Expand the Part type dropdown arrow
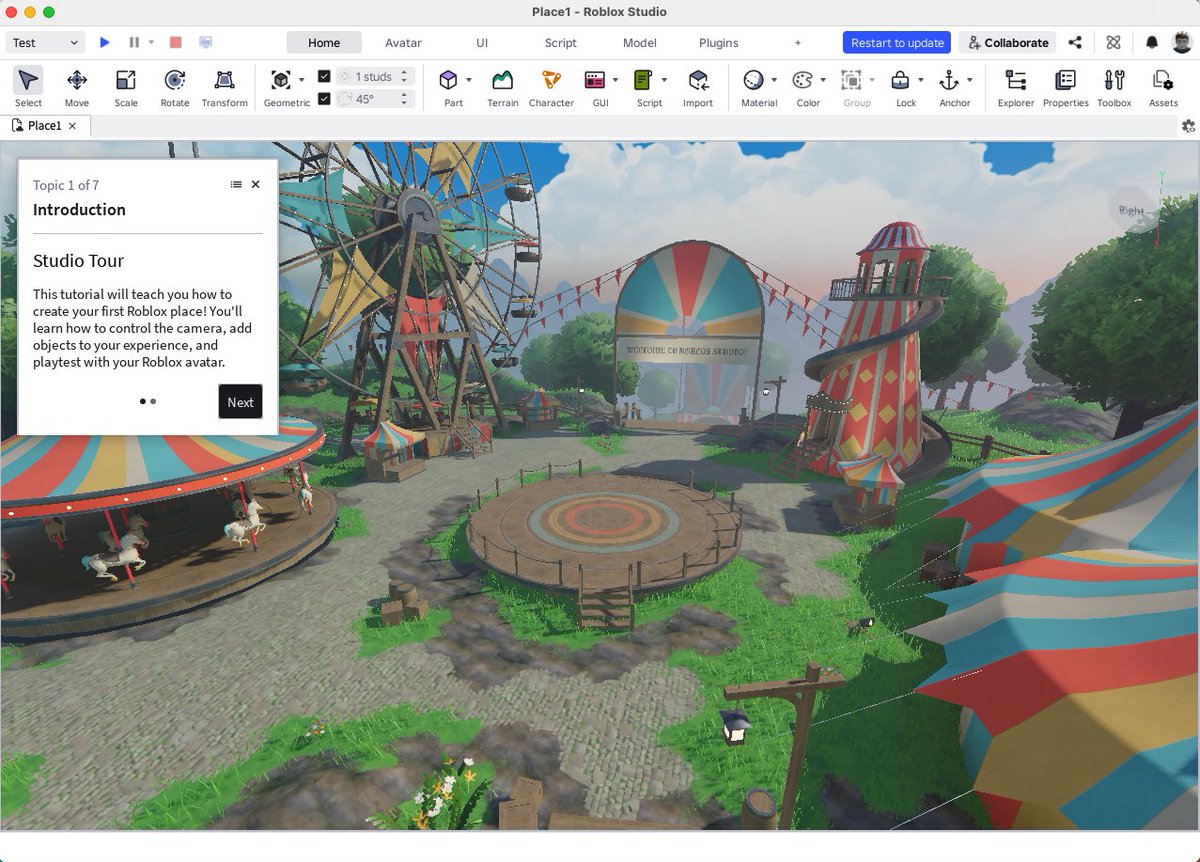 pyautogui.click(x=468, y=80)
